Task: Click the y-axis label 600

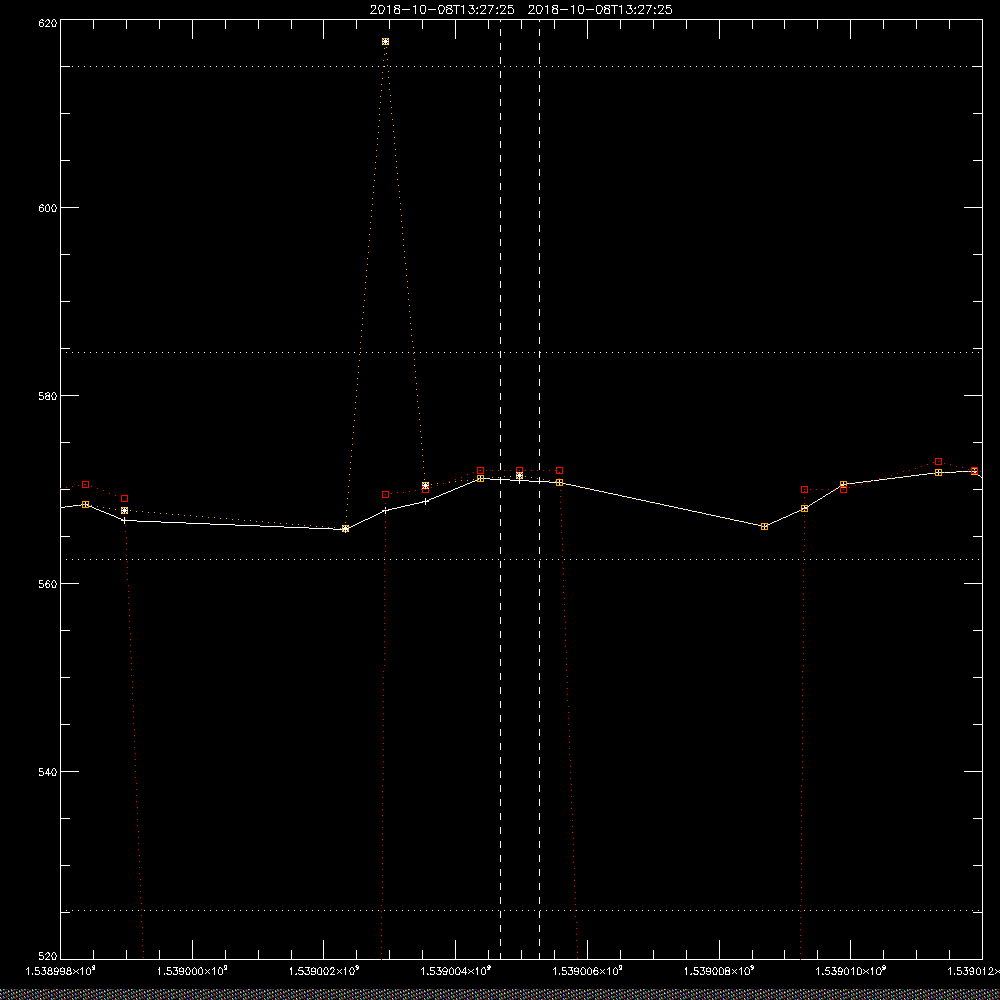Action: (x=48, y=207)
